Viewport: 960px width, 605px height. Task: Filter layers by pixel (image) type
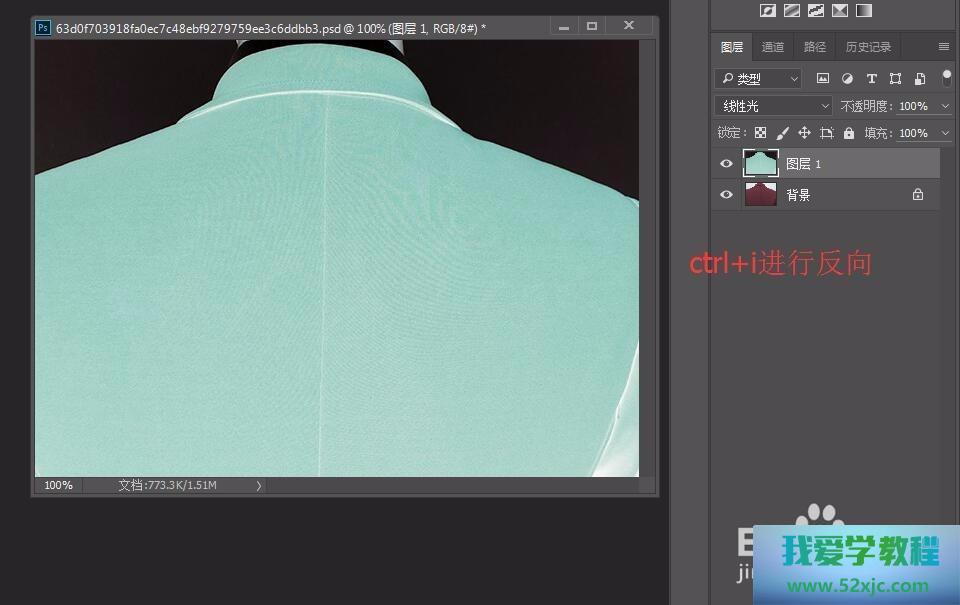(823, 78)
